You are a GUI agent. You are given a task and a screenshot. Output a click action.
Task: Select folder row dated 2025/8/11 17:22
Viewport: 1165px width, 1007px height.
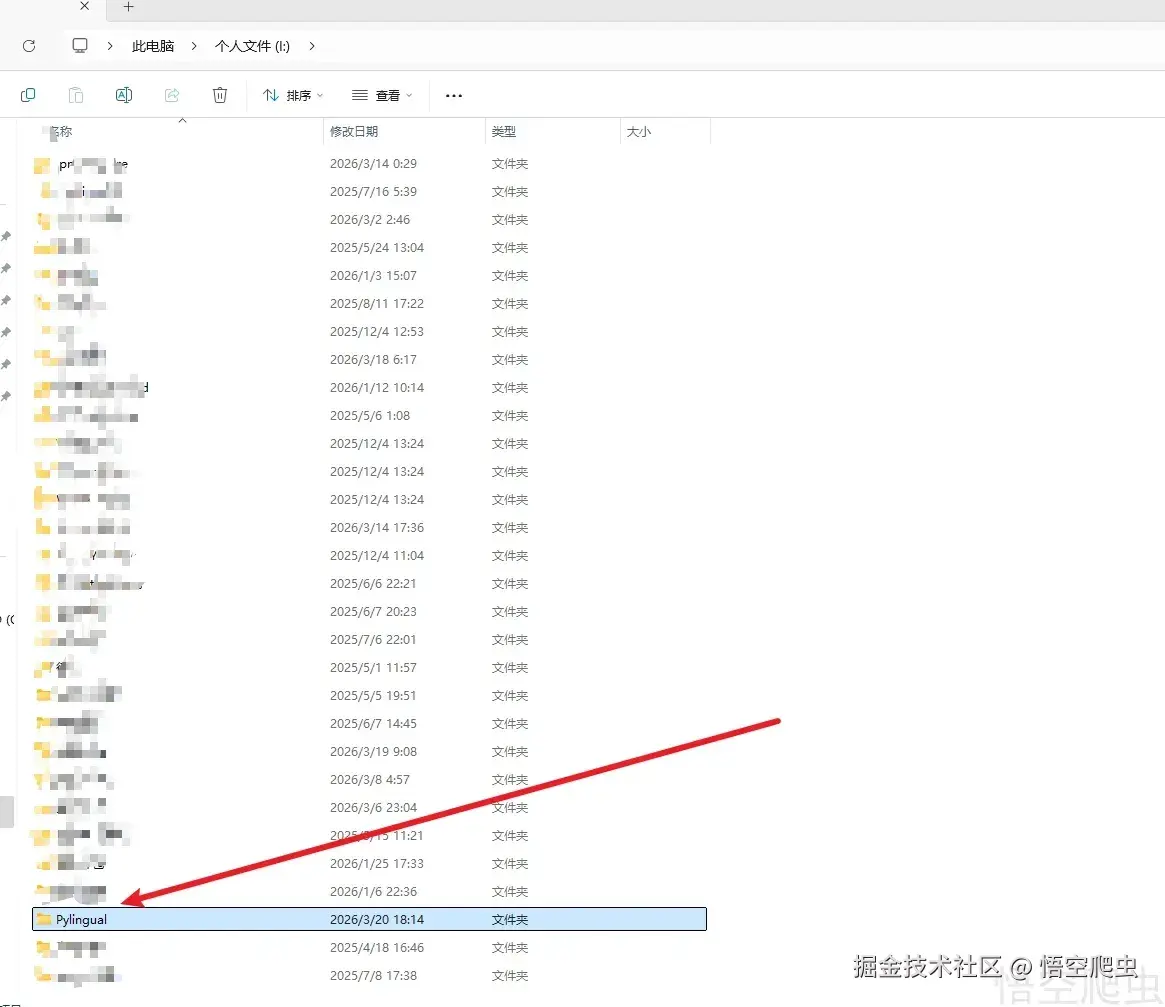(369, 303)
